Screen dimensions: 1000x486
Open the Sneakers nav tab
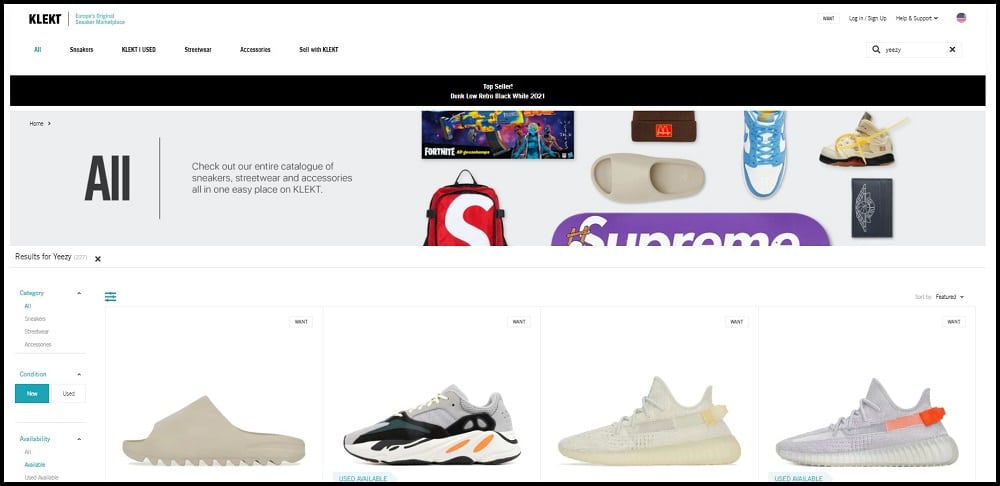coord(82,49)
